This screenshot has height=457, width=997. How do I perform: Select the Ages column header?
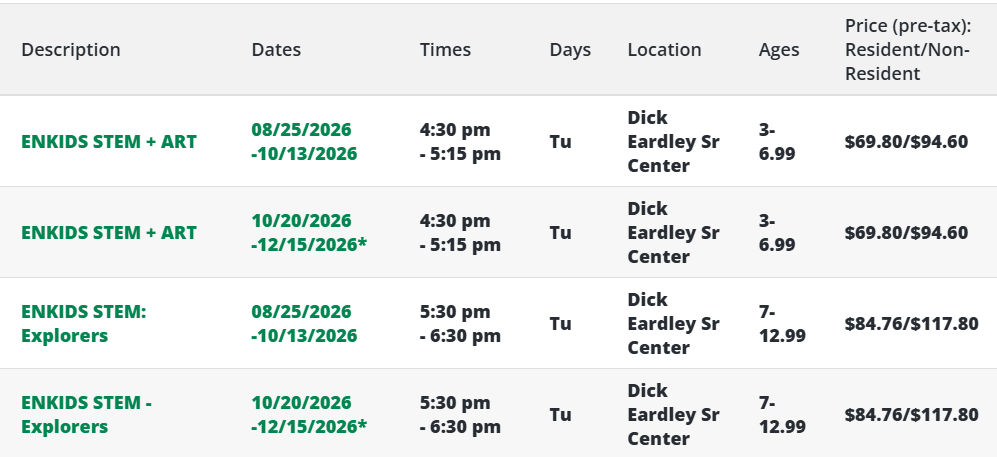point(779,50)
